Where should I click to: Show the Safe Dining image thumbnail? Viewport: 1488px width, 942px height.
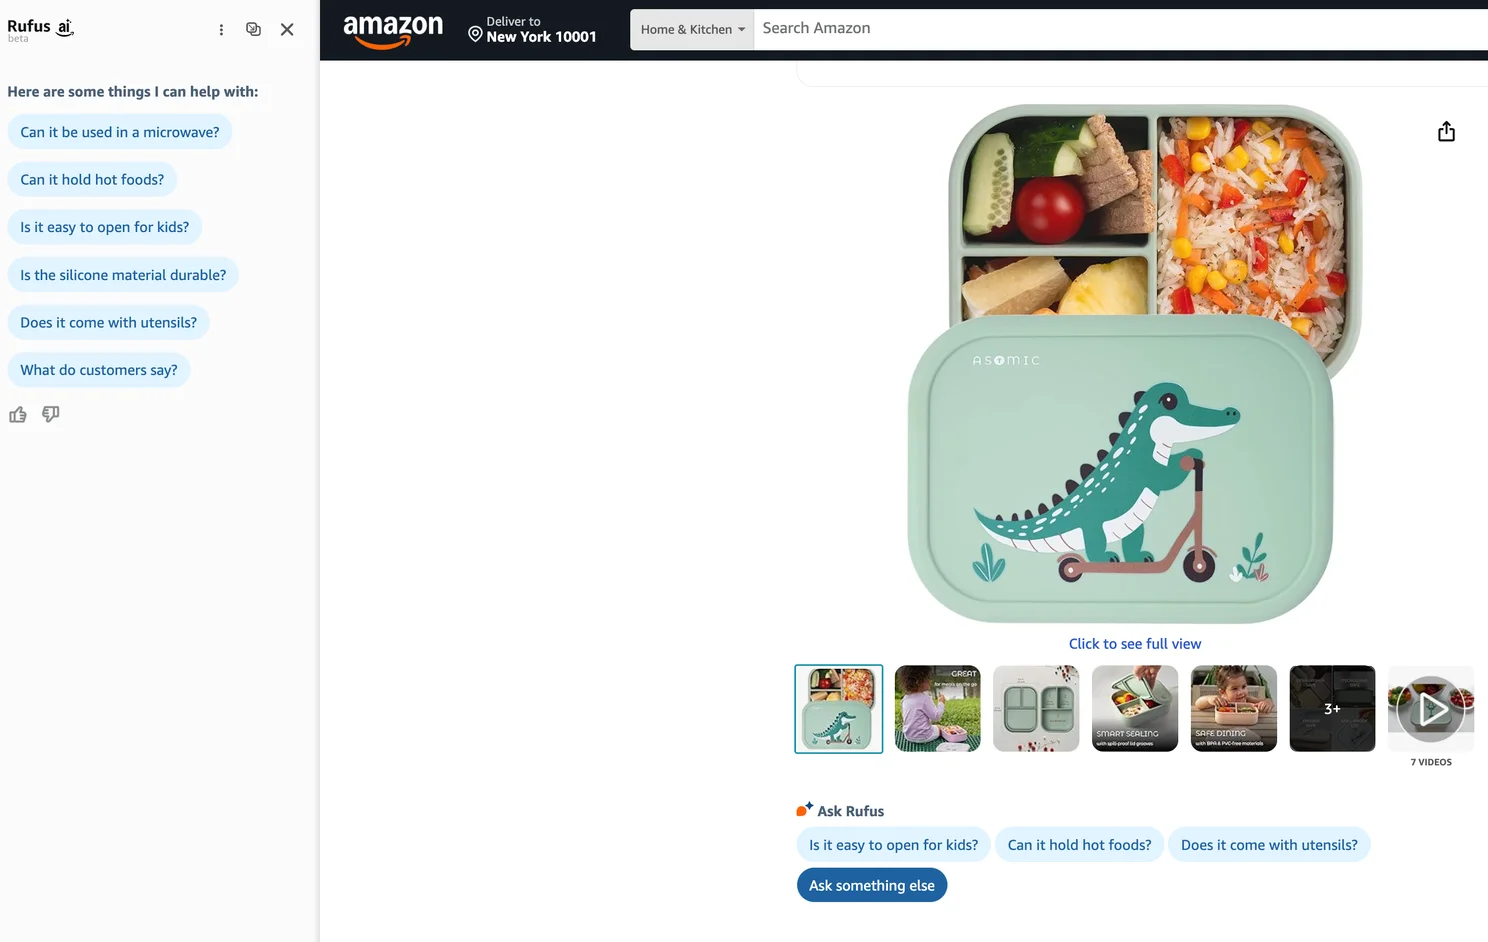coord(1234,709)
